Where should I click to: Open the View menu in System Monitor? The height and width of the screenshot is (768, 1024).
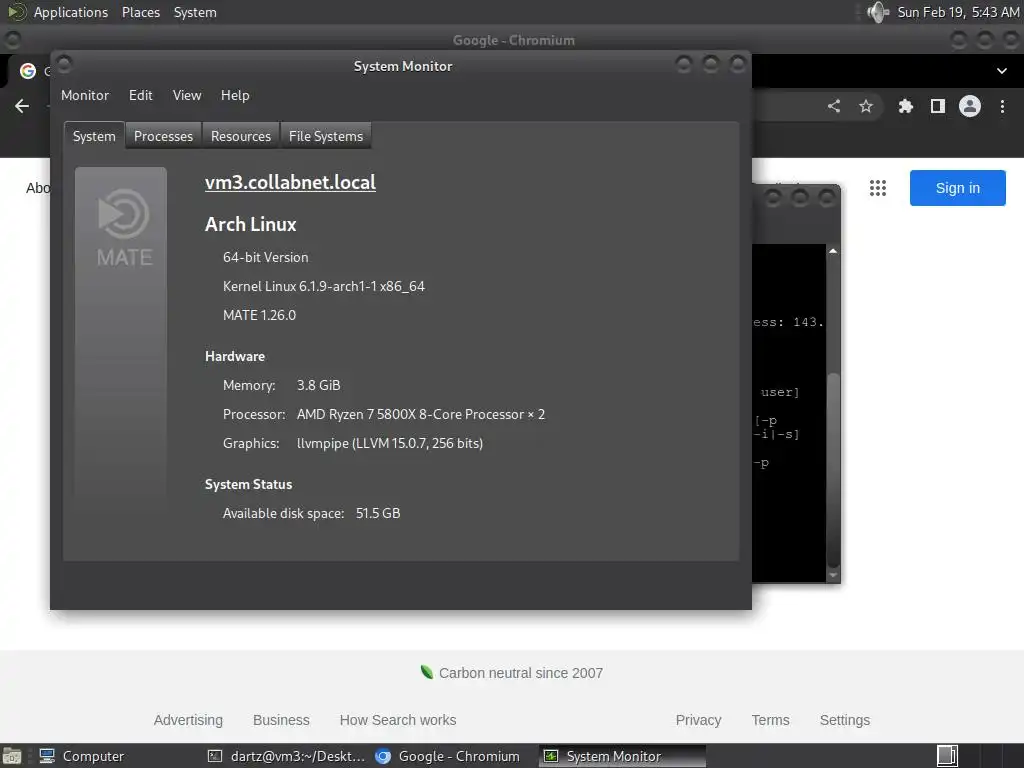(x=187, y=95)
